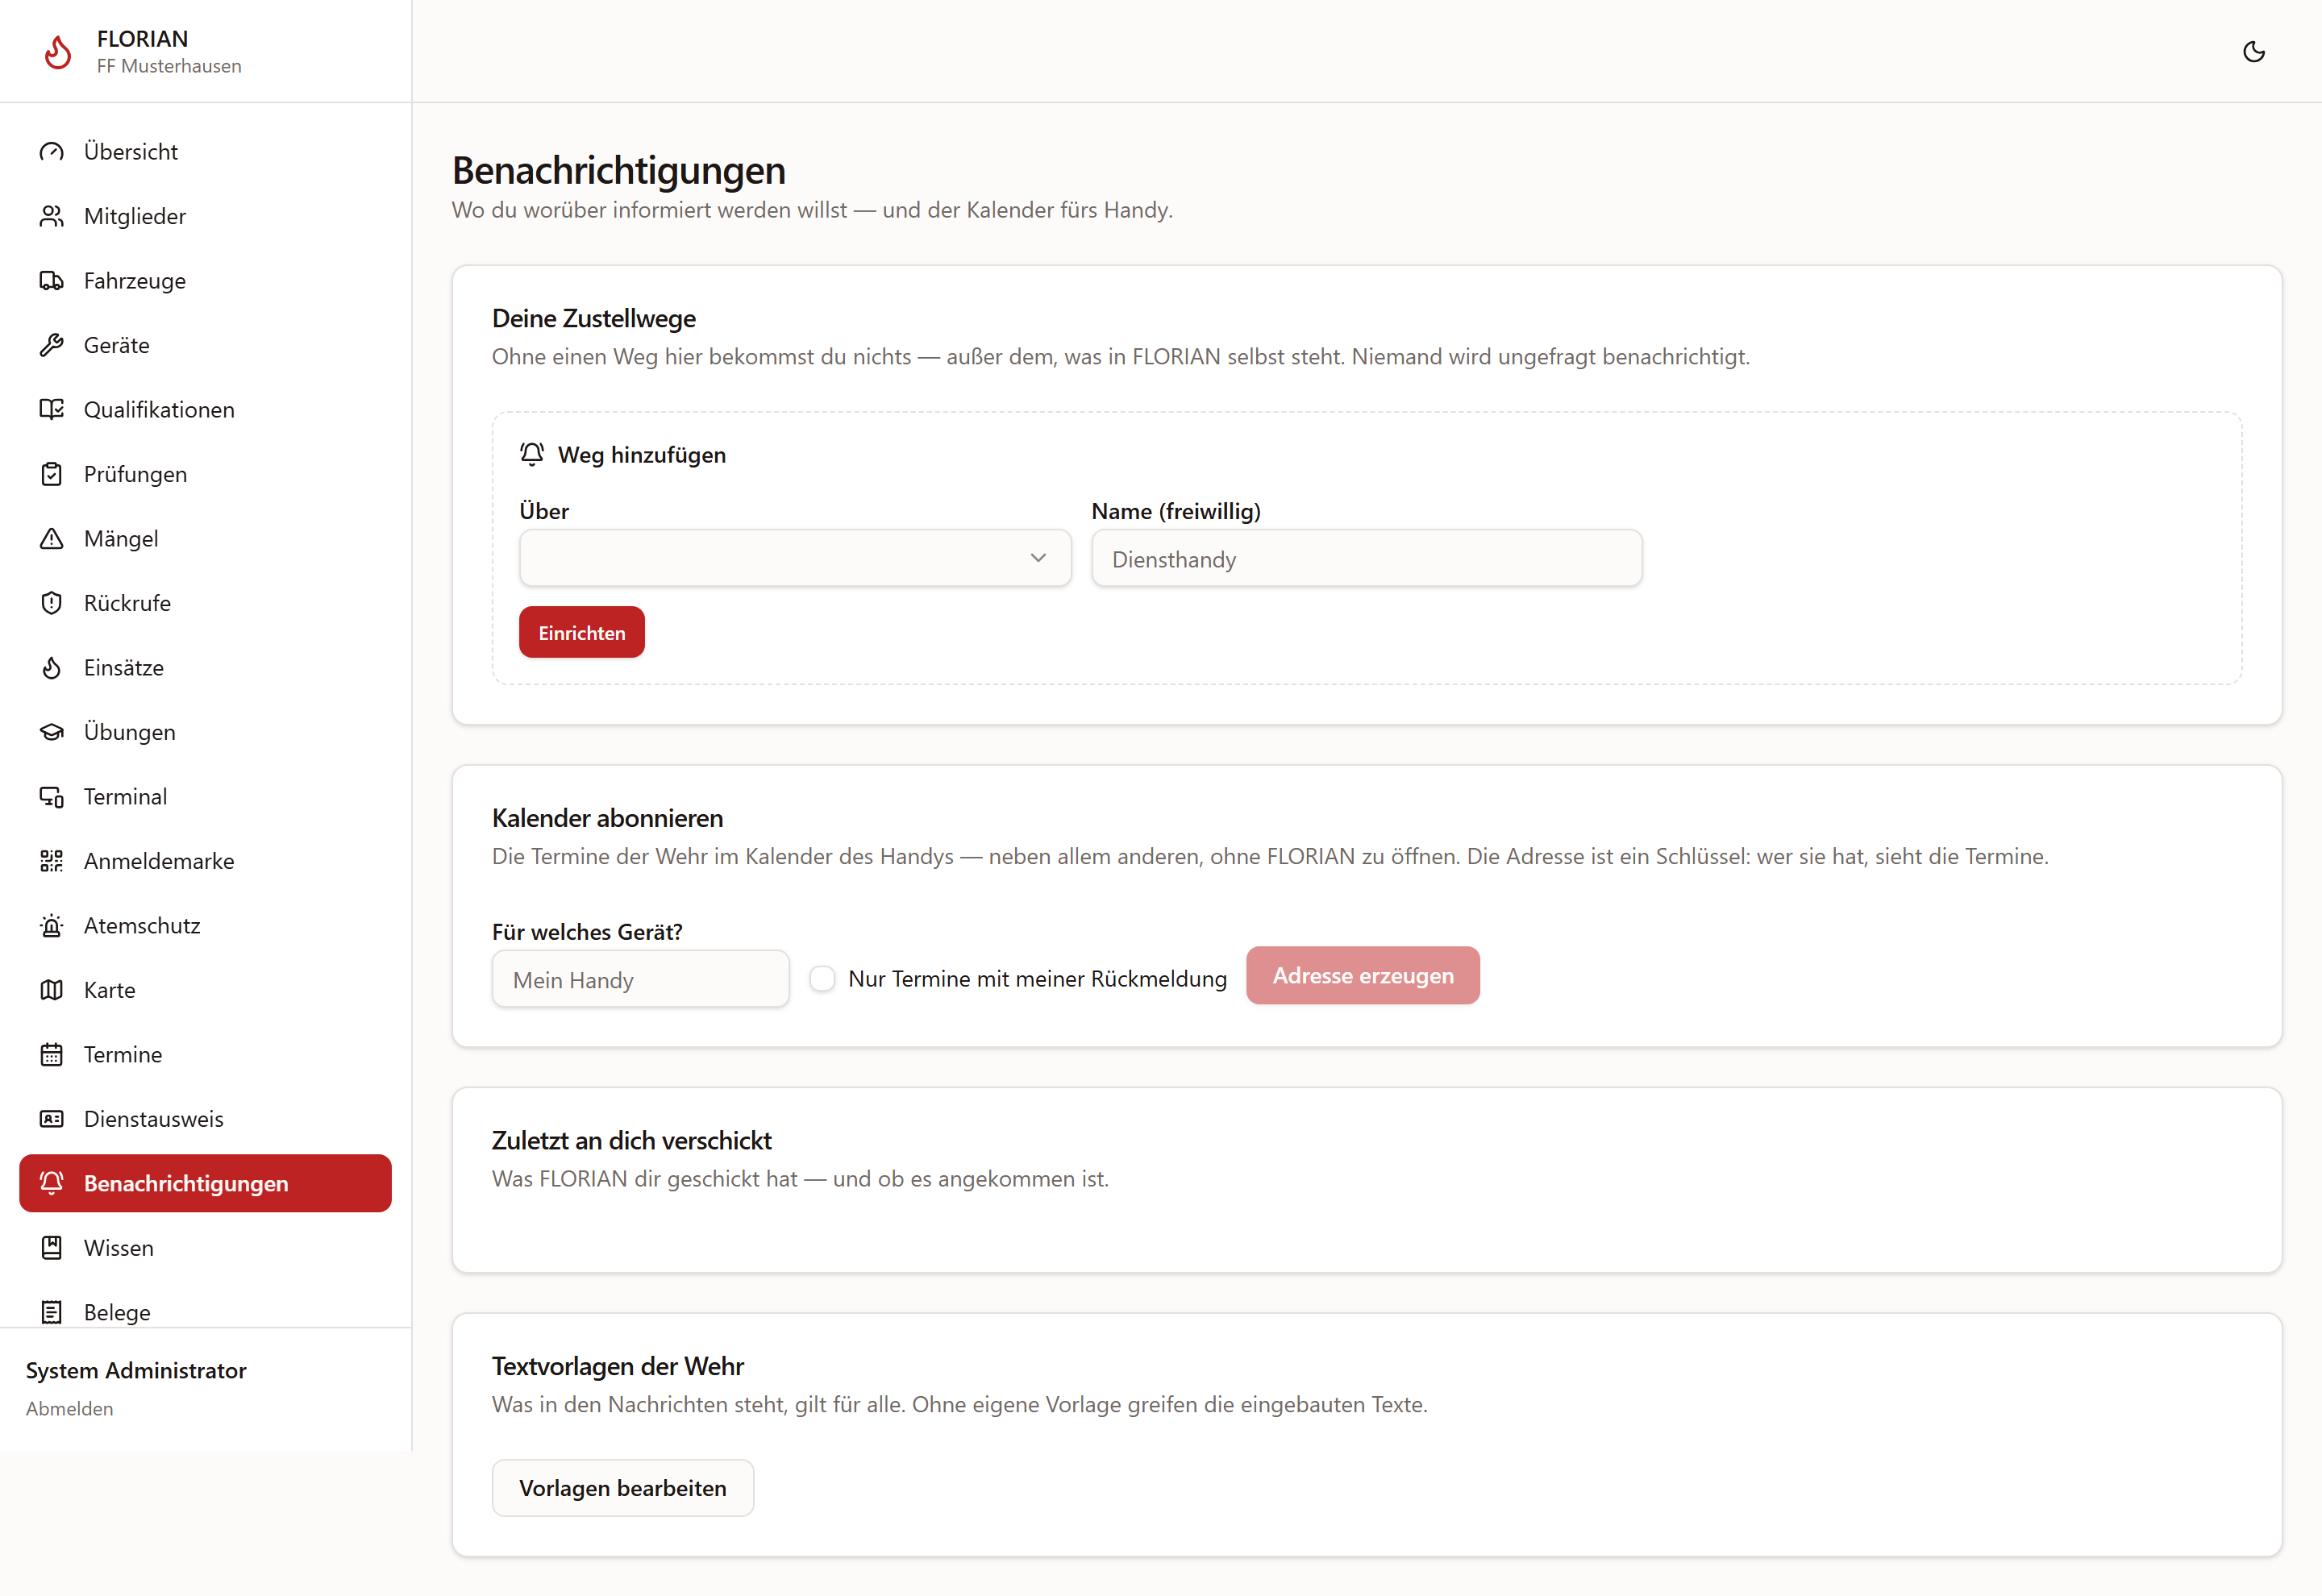Expand Über select via chevron arrow
The width and height of the screenshot is (2322, 1596).
(x=1038, y=558)
